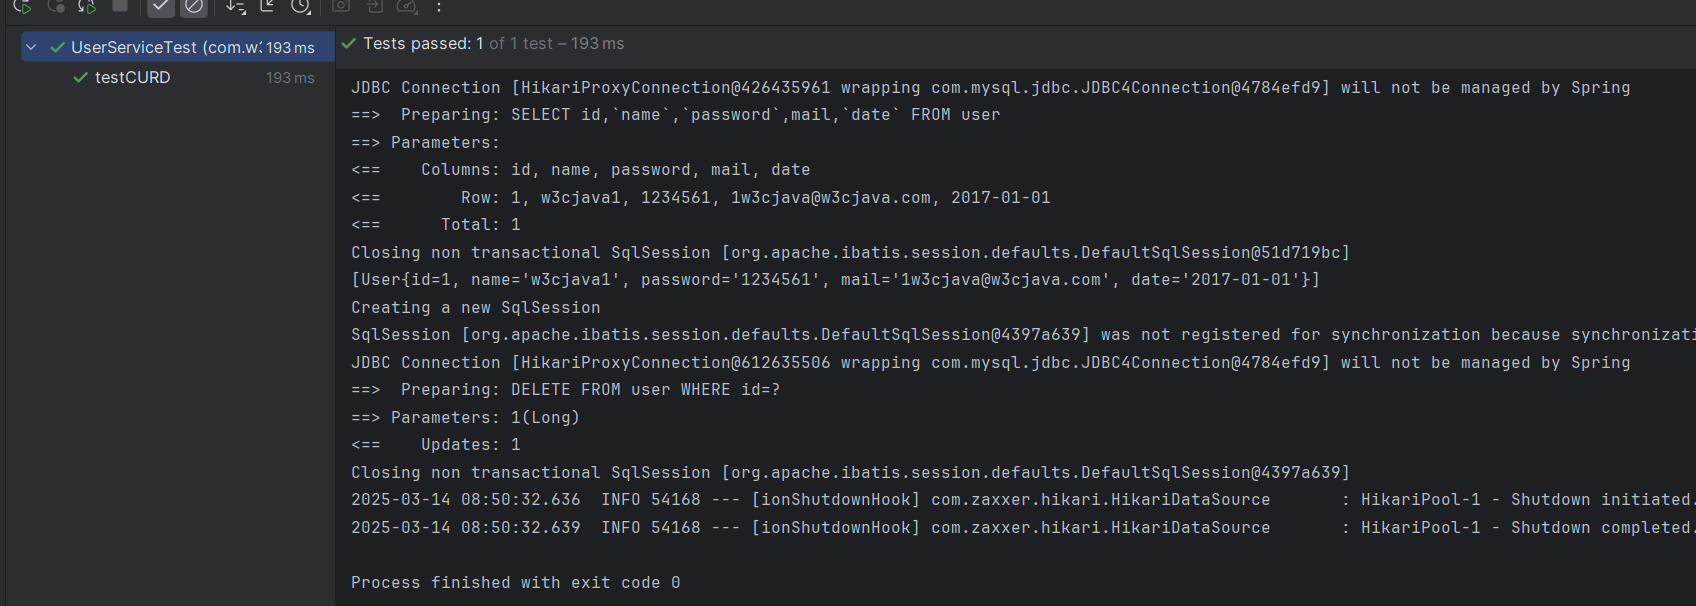The image size is (1696, 606).
Task: Click the Process finished exit code line
Action: [x=516, y=582]
